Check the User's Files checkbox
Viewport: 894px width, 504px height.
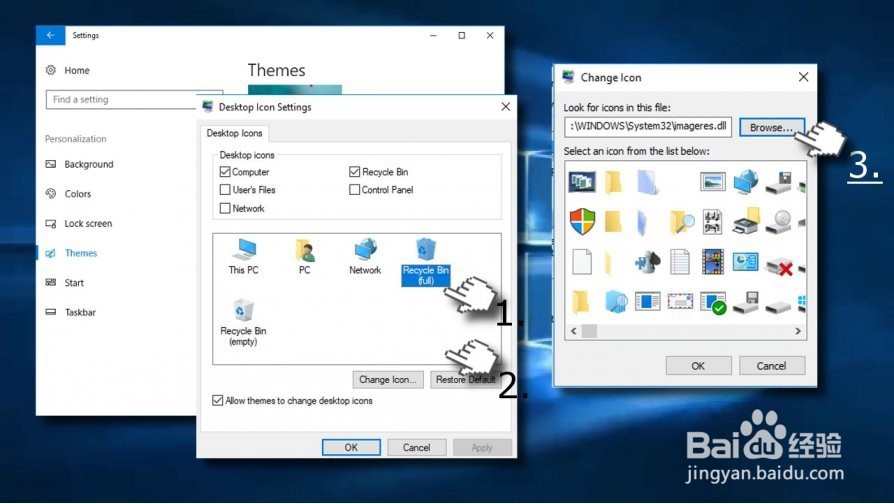[x=225, y=189]
